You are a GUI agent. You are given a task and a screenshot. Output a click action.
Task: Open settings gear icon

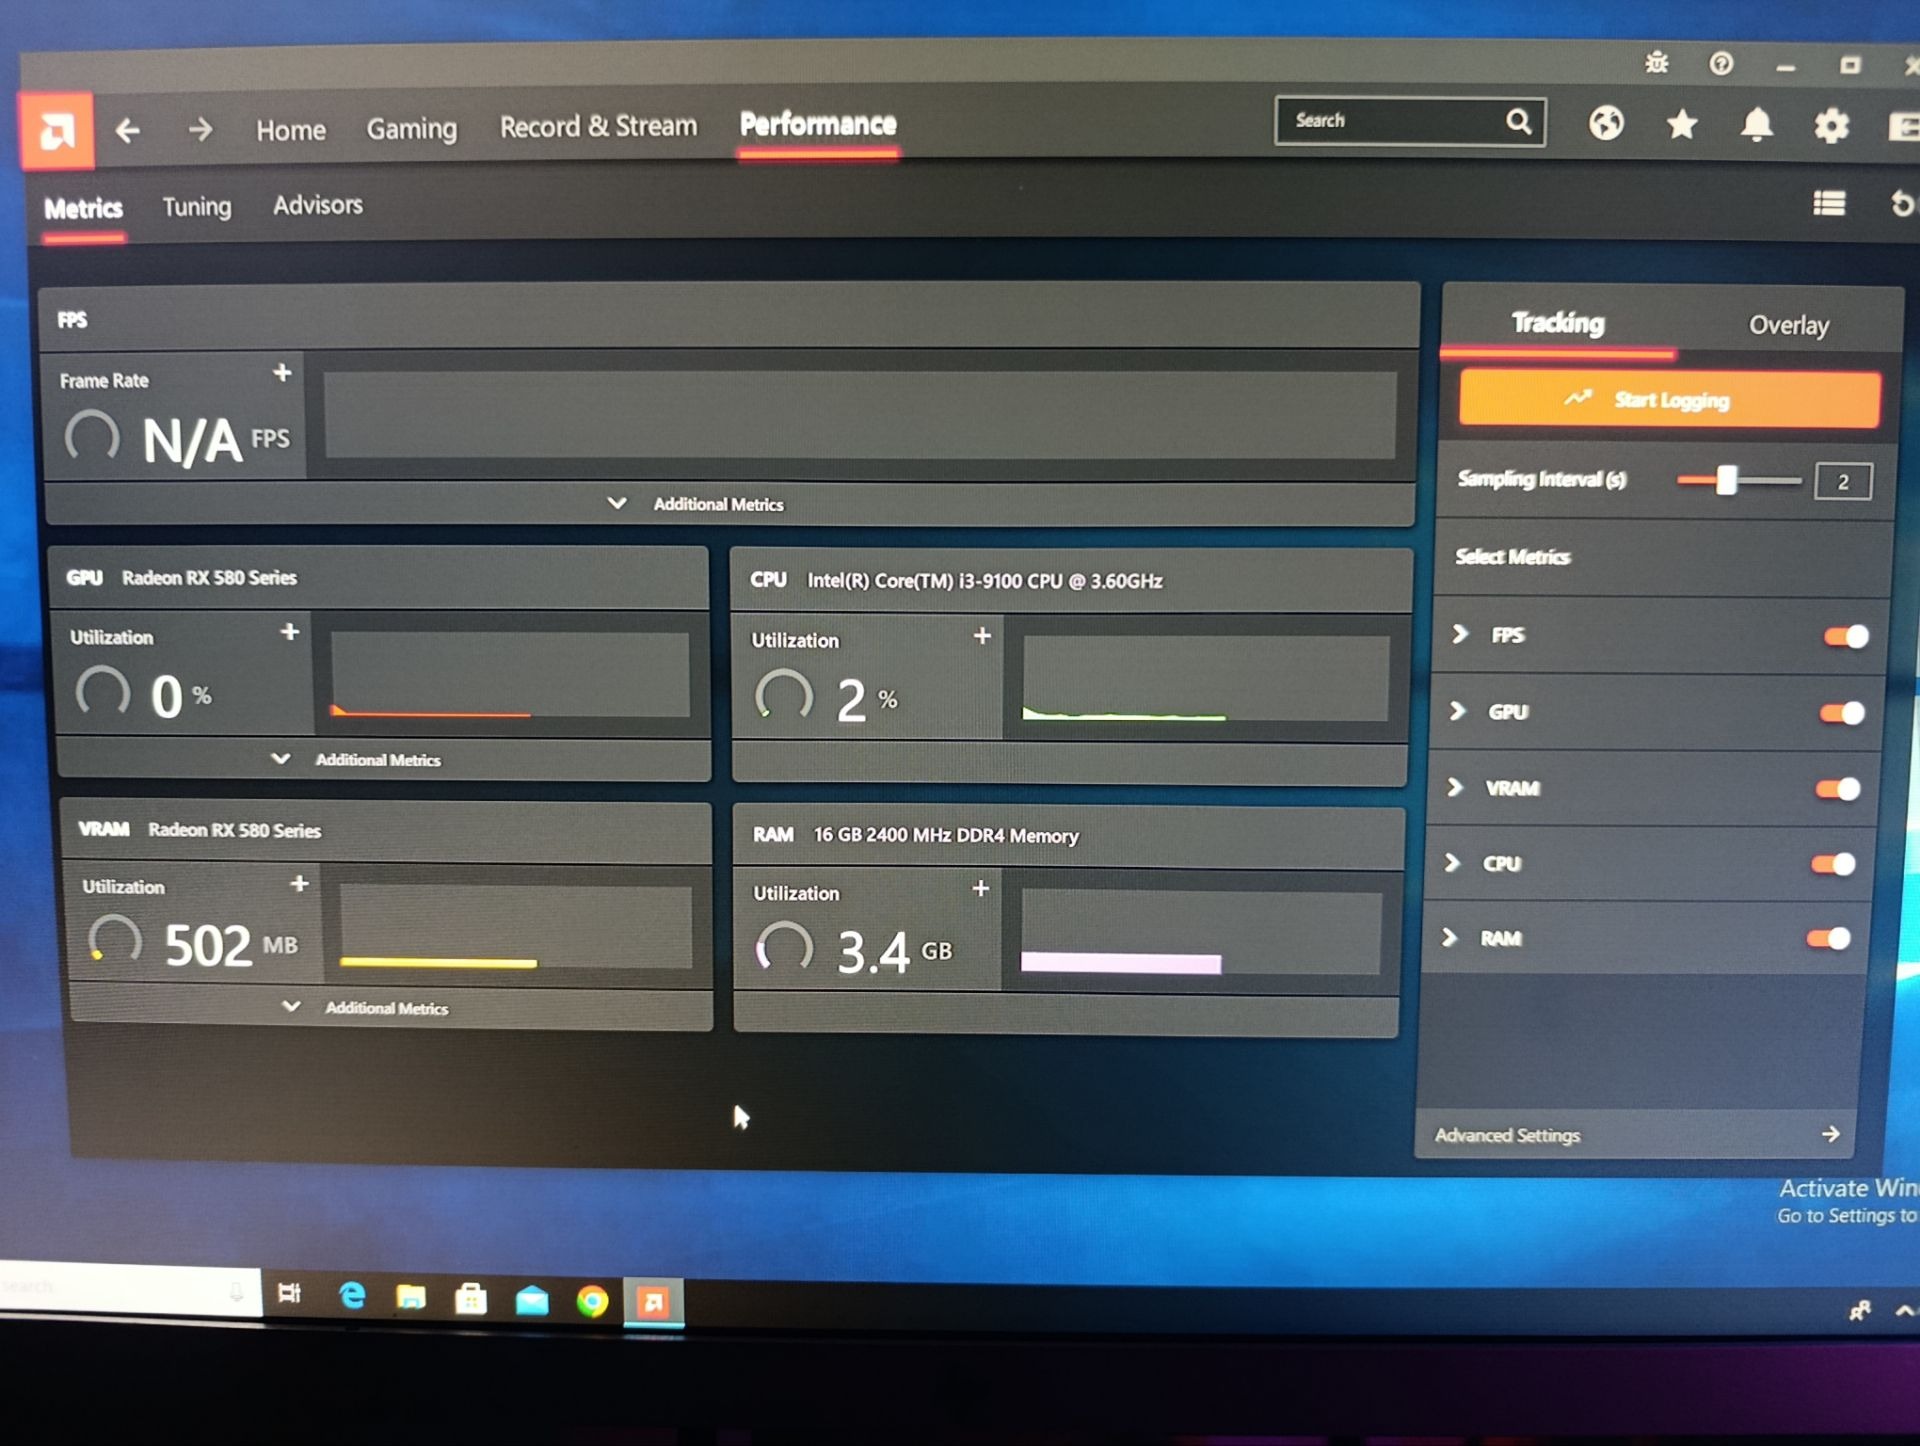(x=1831, y=126)
